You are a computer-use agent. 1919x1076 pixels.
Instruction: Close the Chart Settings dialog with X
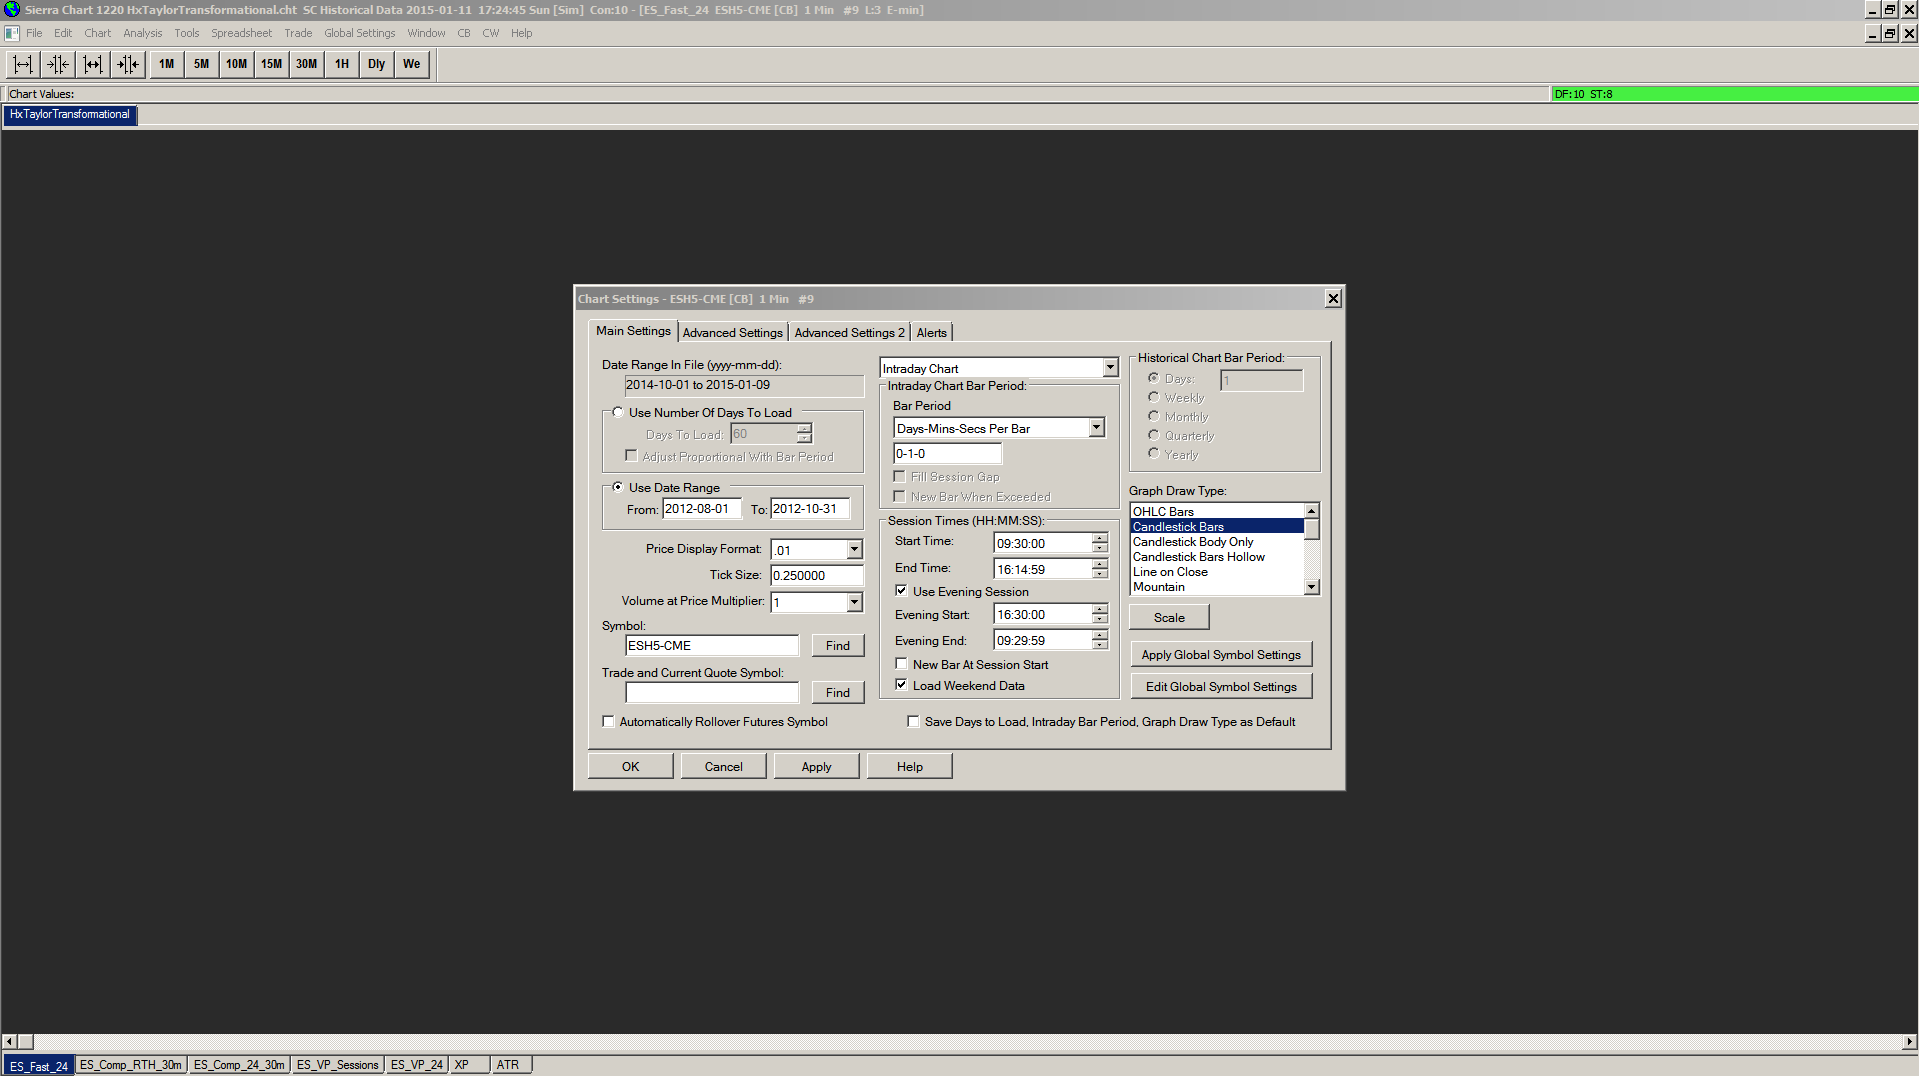point(1332,299)
